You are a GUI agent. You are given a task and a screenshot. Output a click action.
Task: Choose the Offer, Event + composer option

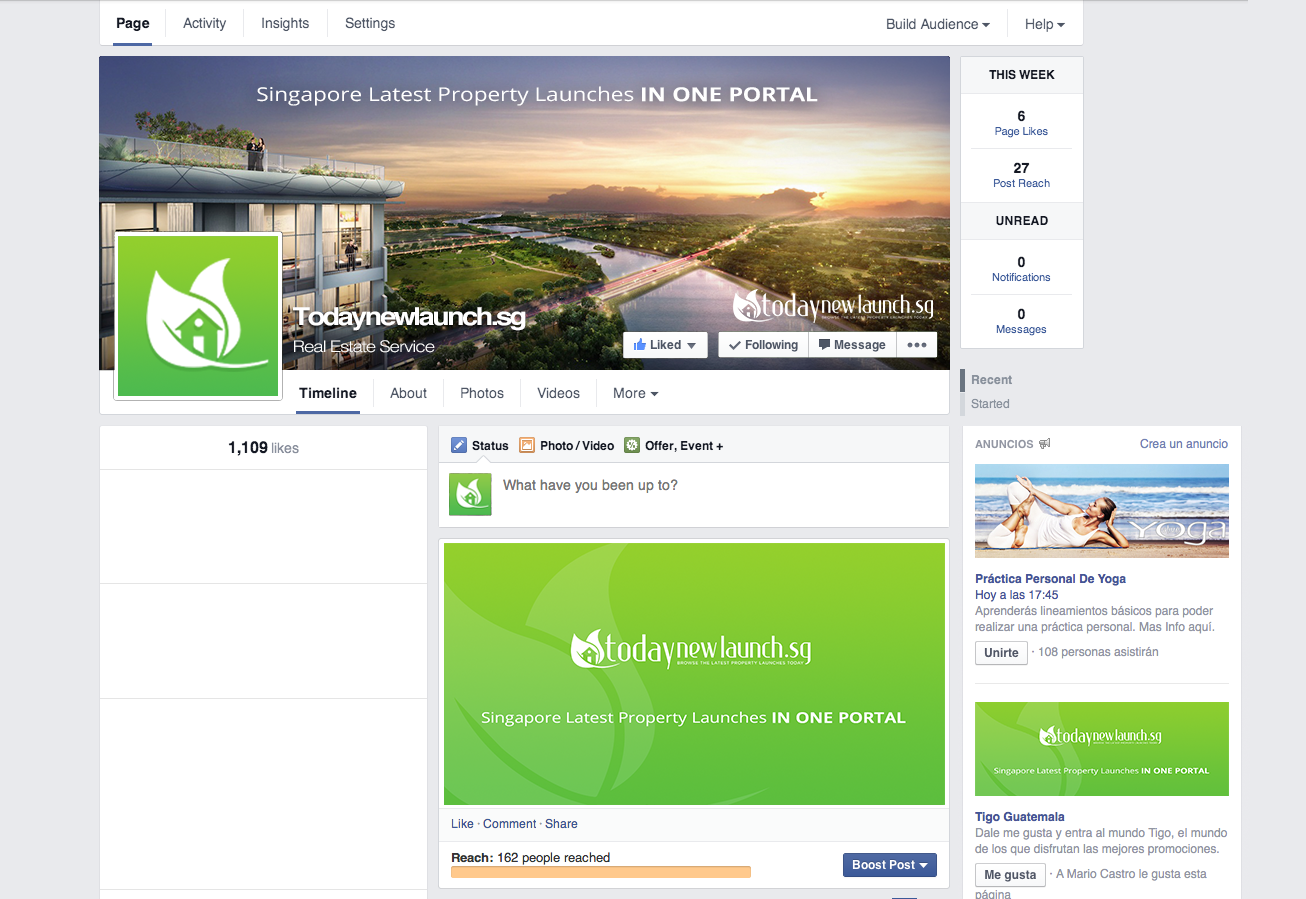(x=674, y=445)
